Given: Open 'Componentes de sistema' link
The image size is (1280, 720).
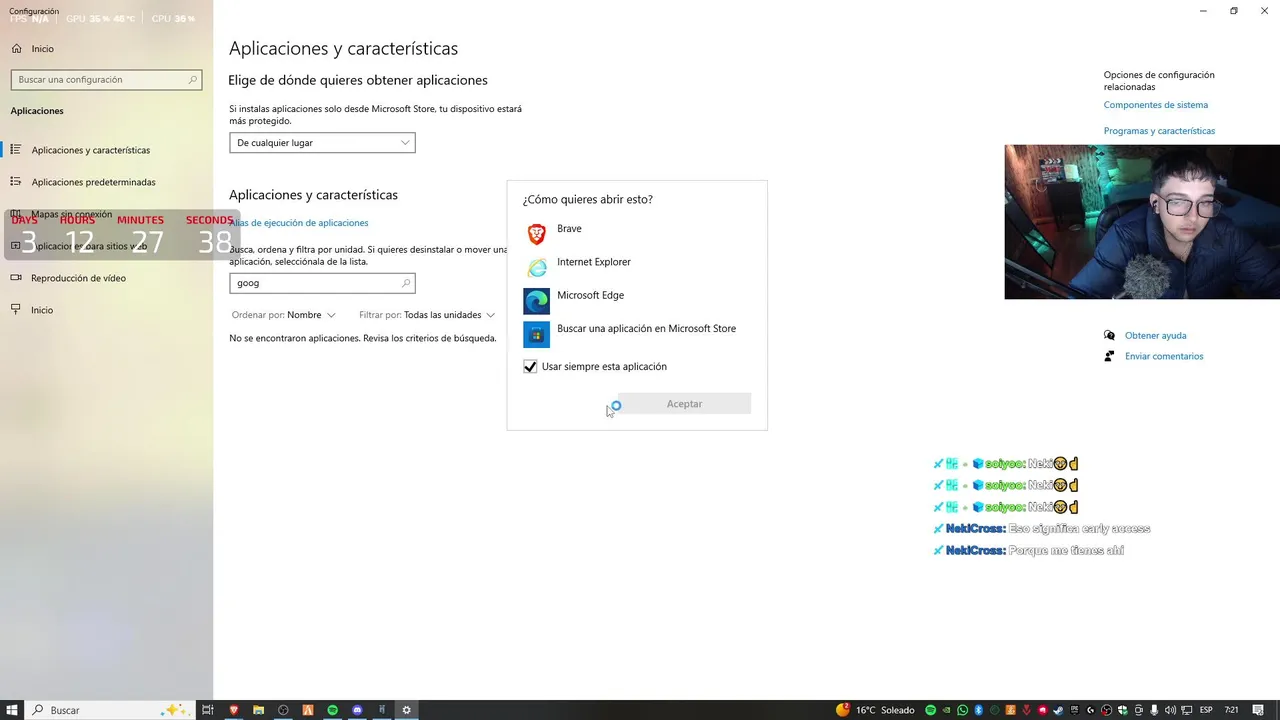Looking at the screenshot, I should [1155, 105].
